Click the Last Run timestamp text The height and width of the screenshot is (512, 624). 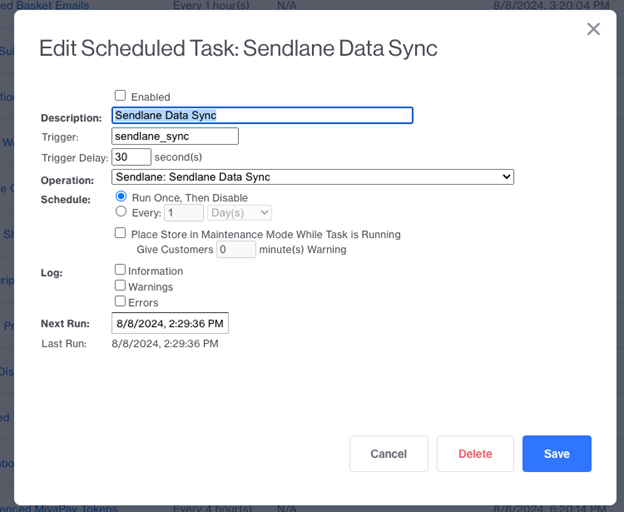coord(165,344)
